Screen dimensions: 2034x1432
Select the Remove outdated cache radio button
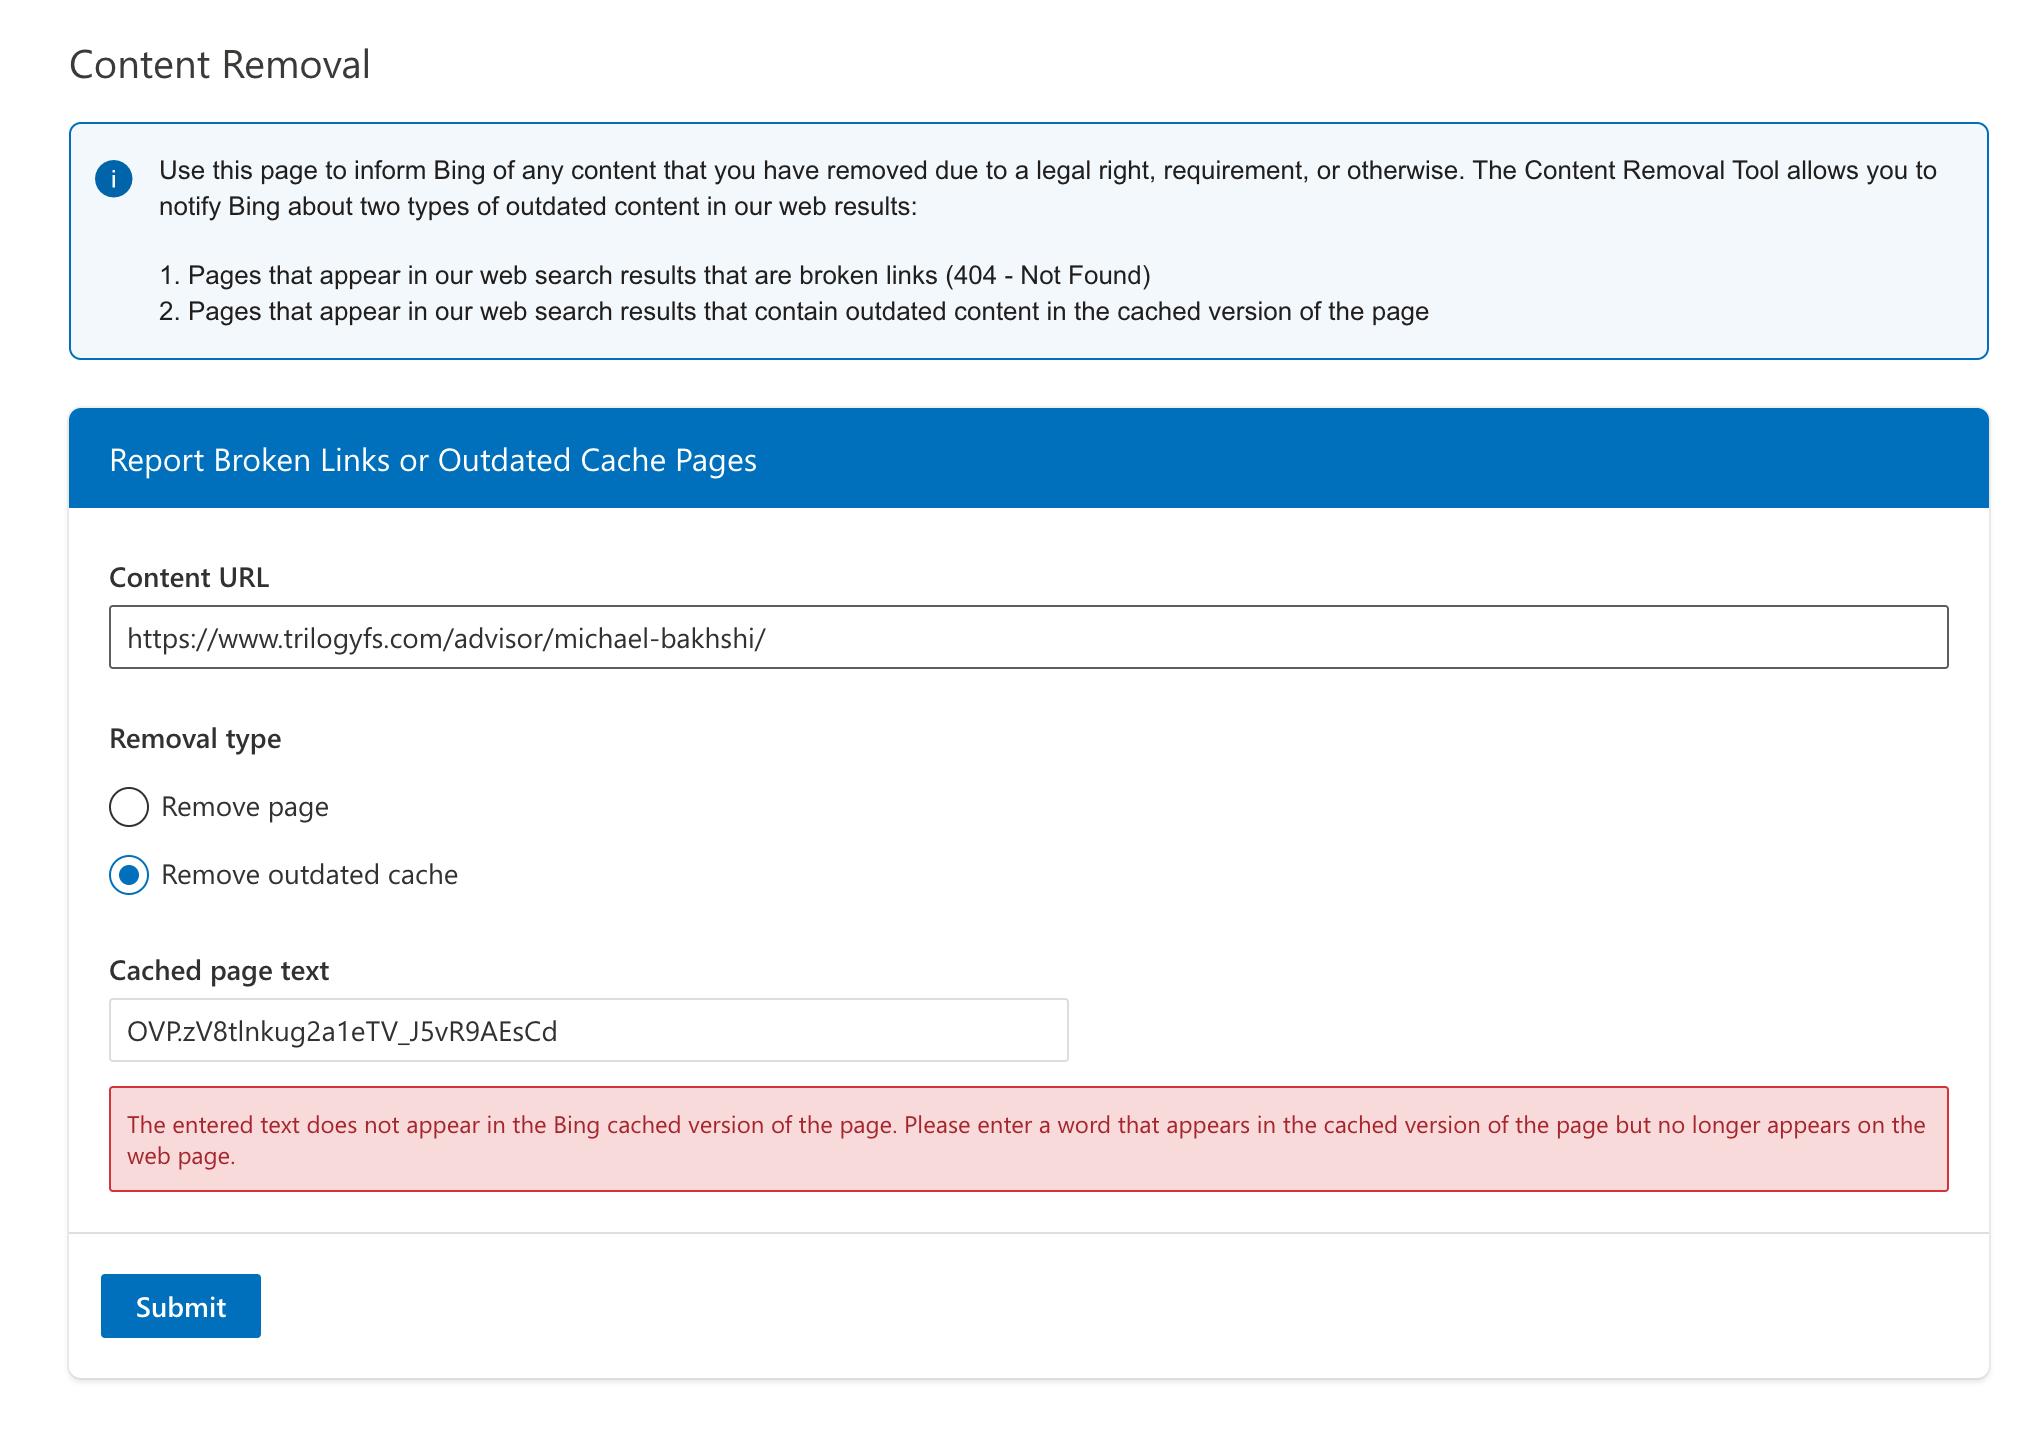point(129,875)
